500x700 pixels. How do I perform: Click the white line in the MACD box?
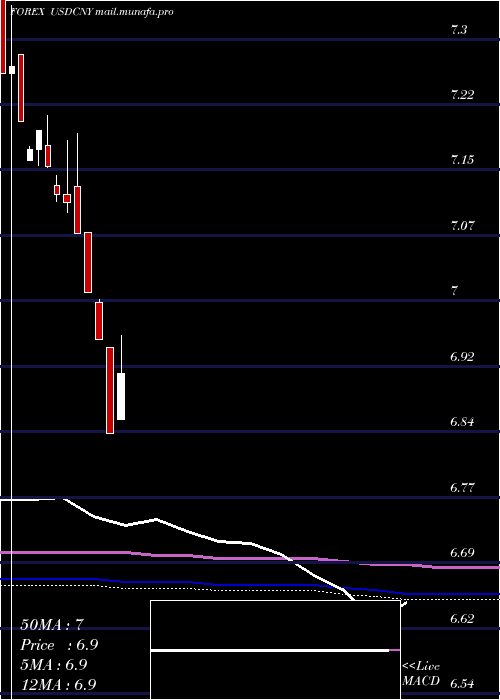(x=270, y=650)
